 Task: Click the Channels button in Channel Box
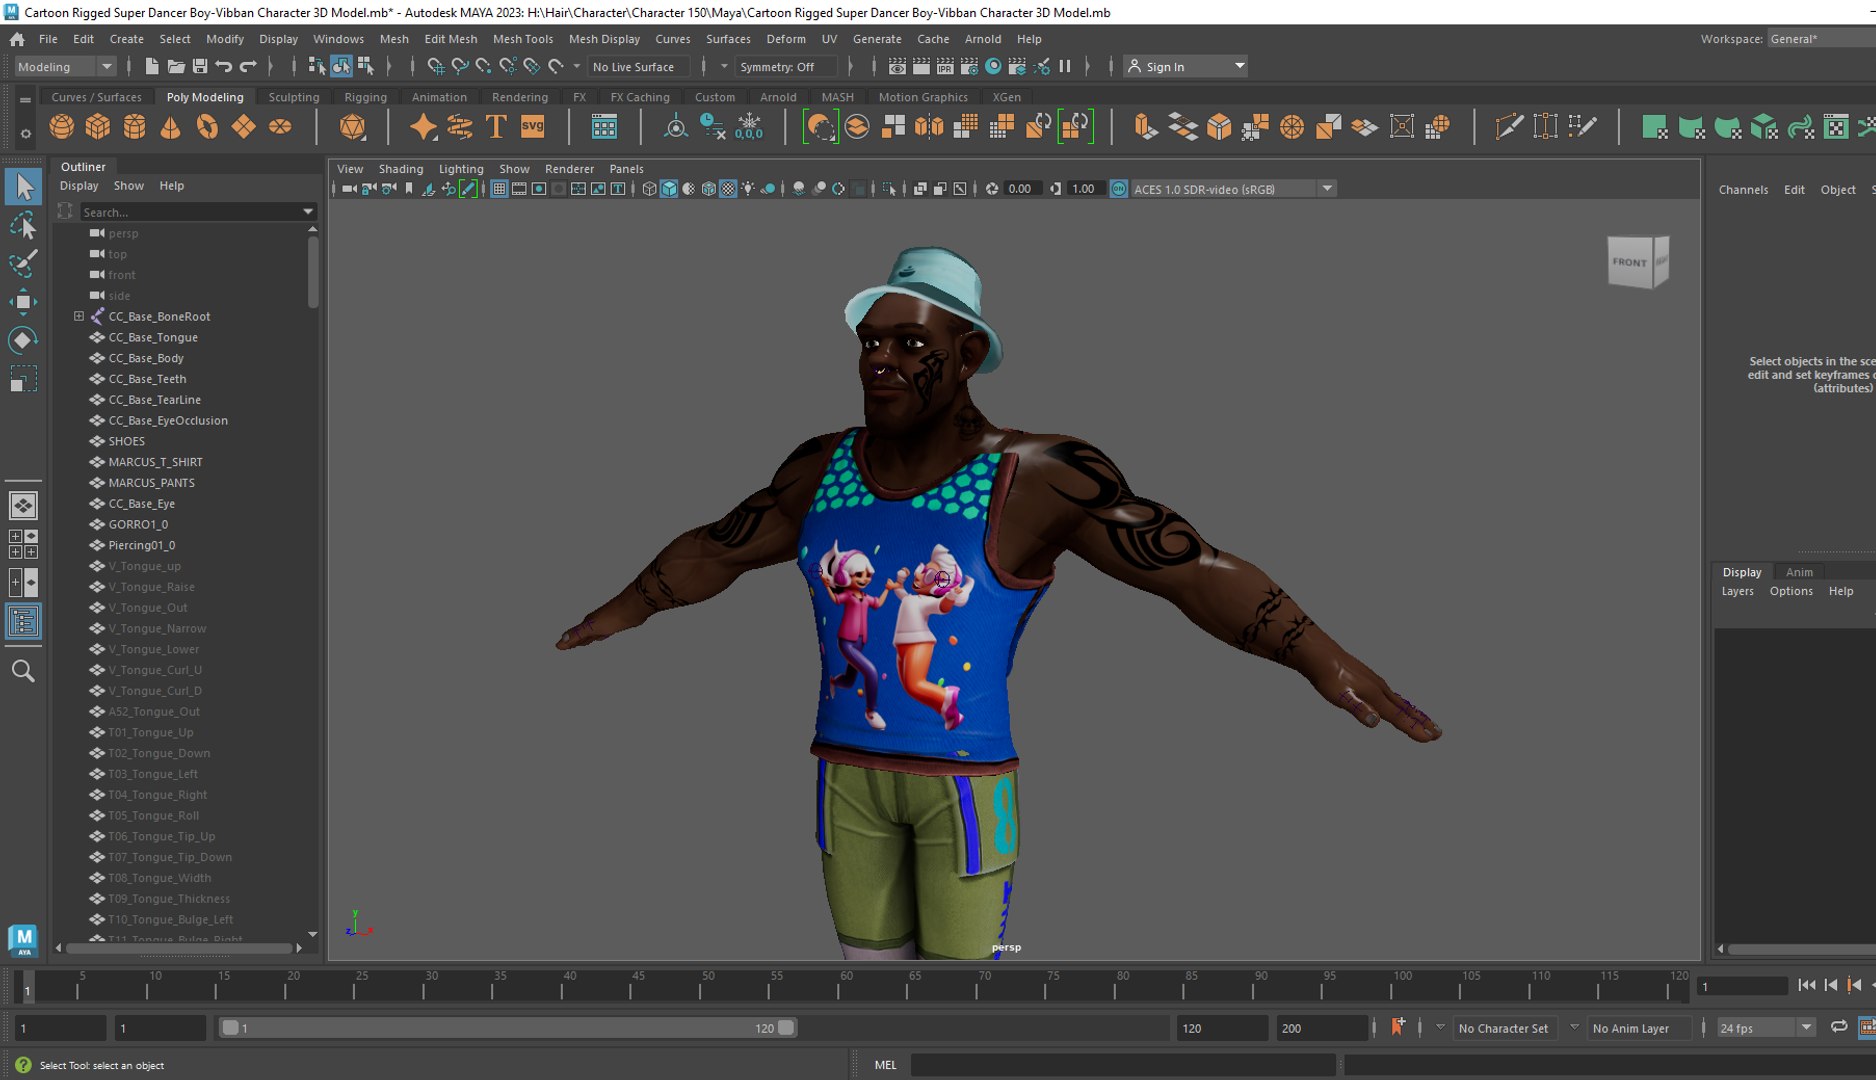pos(1743,190)
